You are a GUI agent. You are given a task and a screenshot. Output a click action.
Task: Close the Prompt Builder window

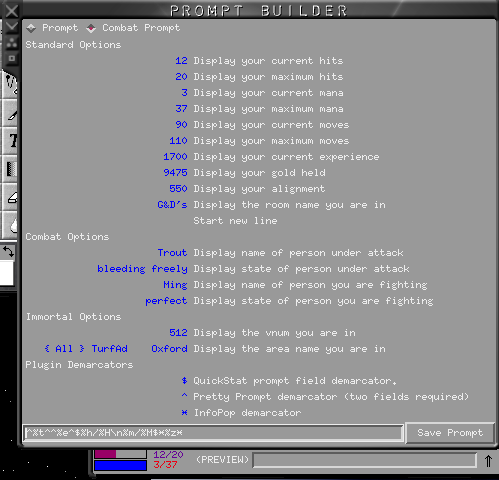pyautogui.click(x=12, y=11)
